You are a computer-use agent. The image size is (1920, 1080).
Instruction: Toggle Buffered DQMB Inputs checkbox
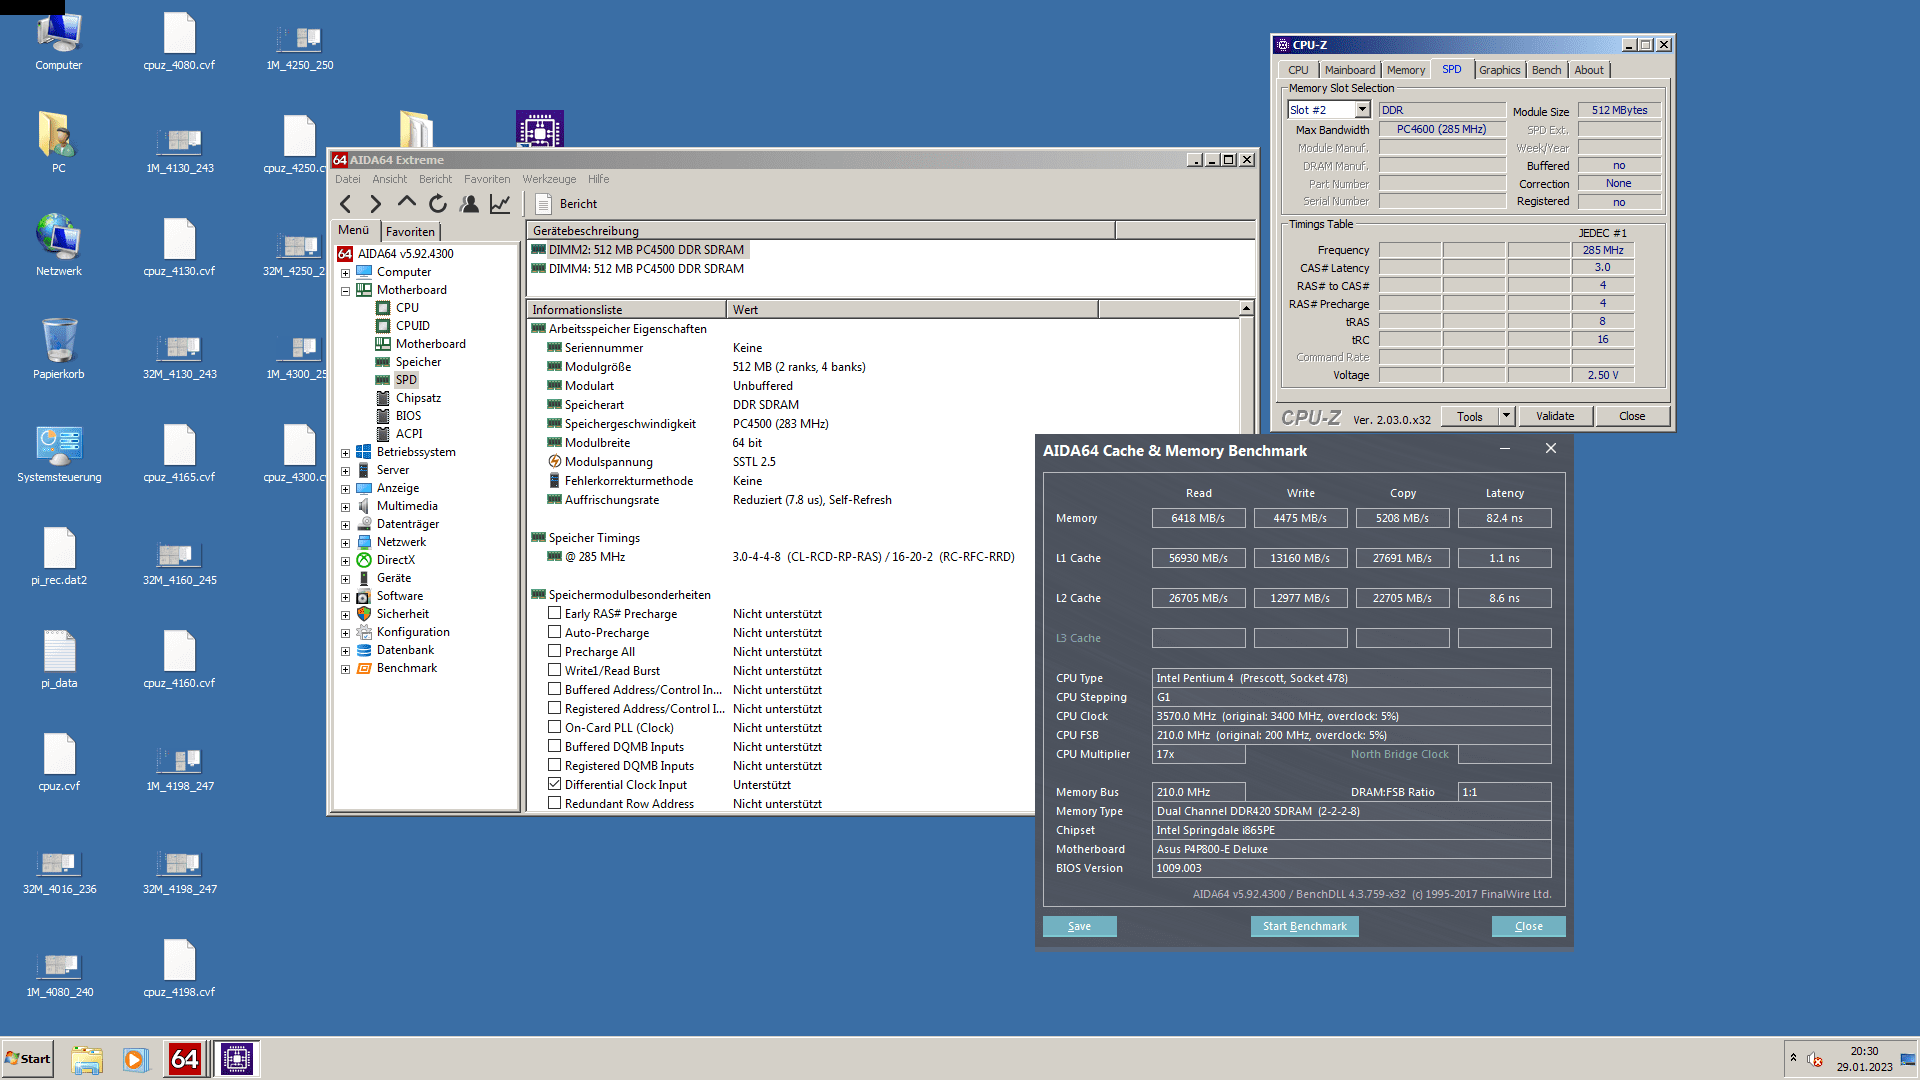click(554, 746)
